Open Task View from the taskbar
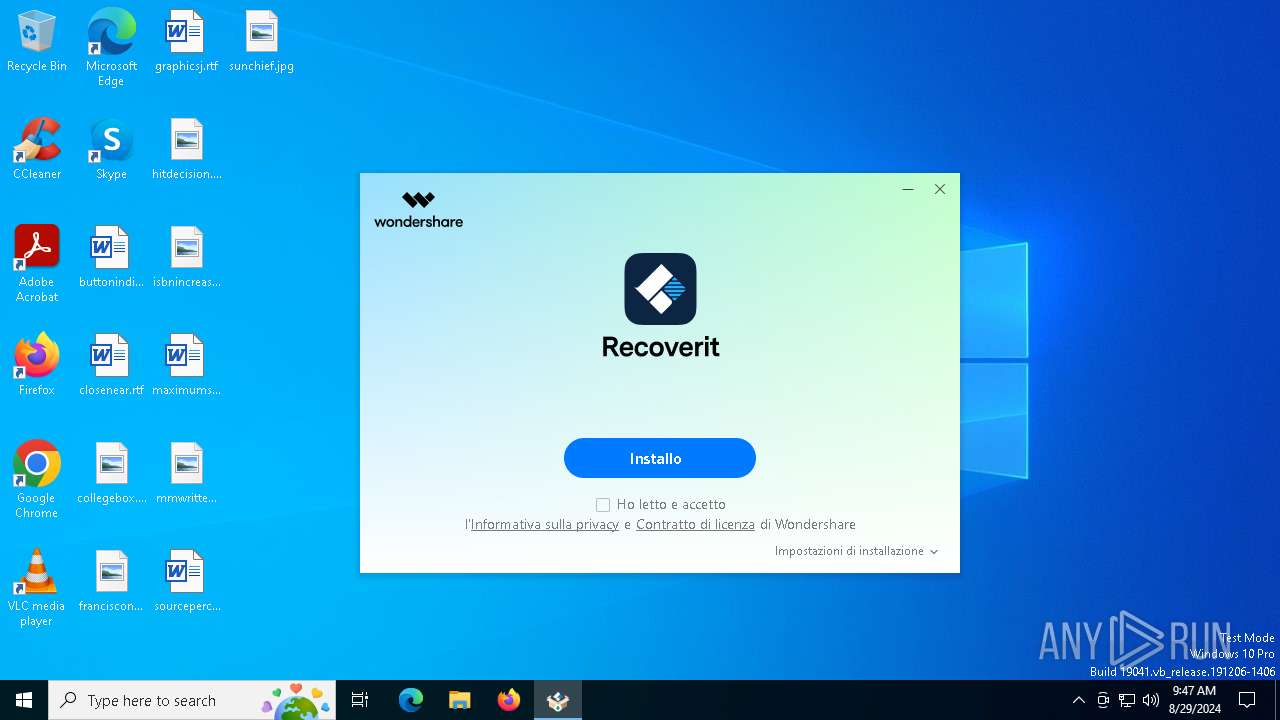 click(360, 700)
